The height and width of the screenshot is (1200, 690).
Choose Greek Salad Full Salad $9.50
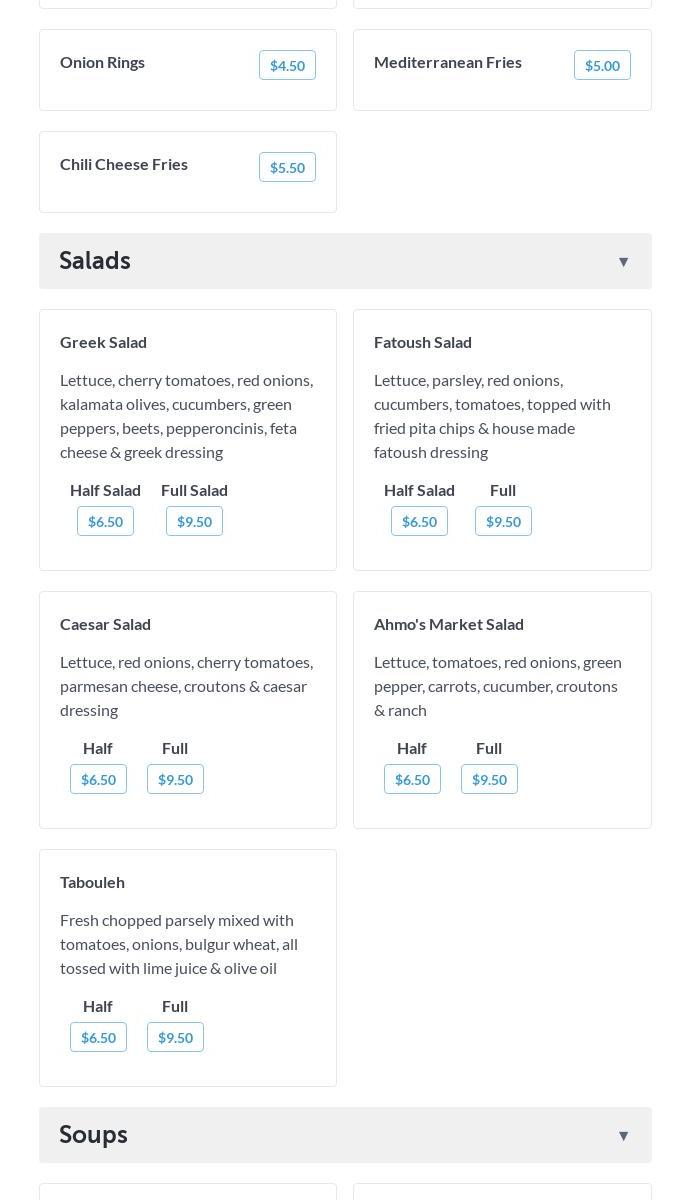click(x=194, y=522)
